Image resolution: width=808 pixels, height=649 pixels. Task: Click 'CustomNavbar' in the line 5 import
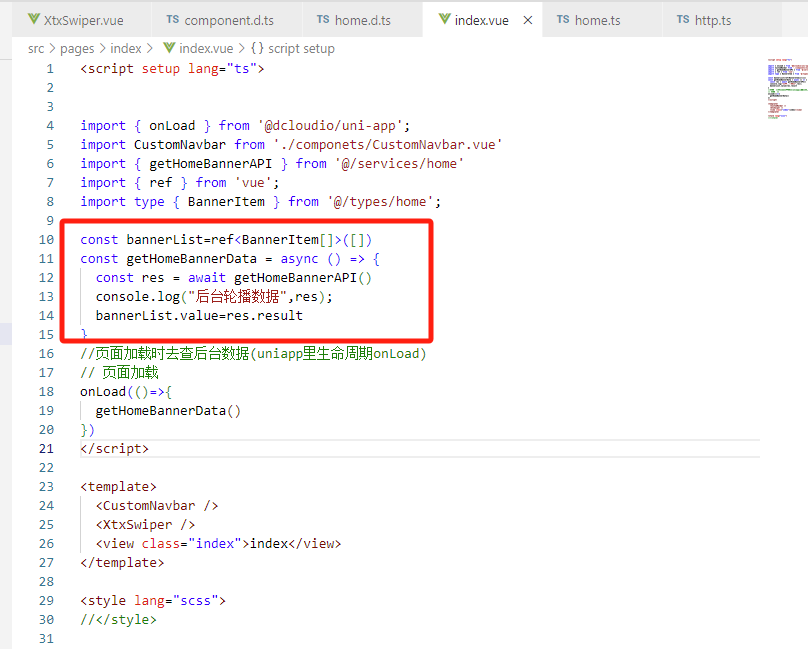(x=180, y=145)
